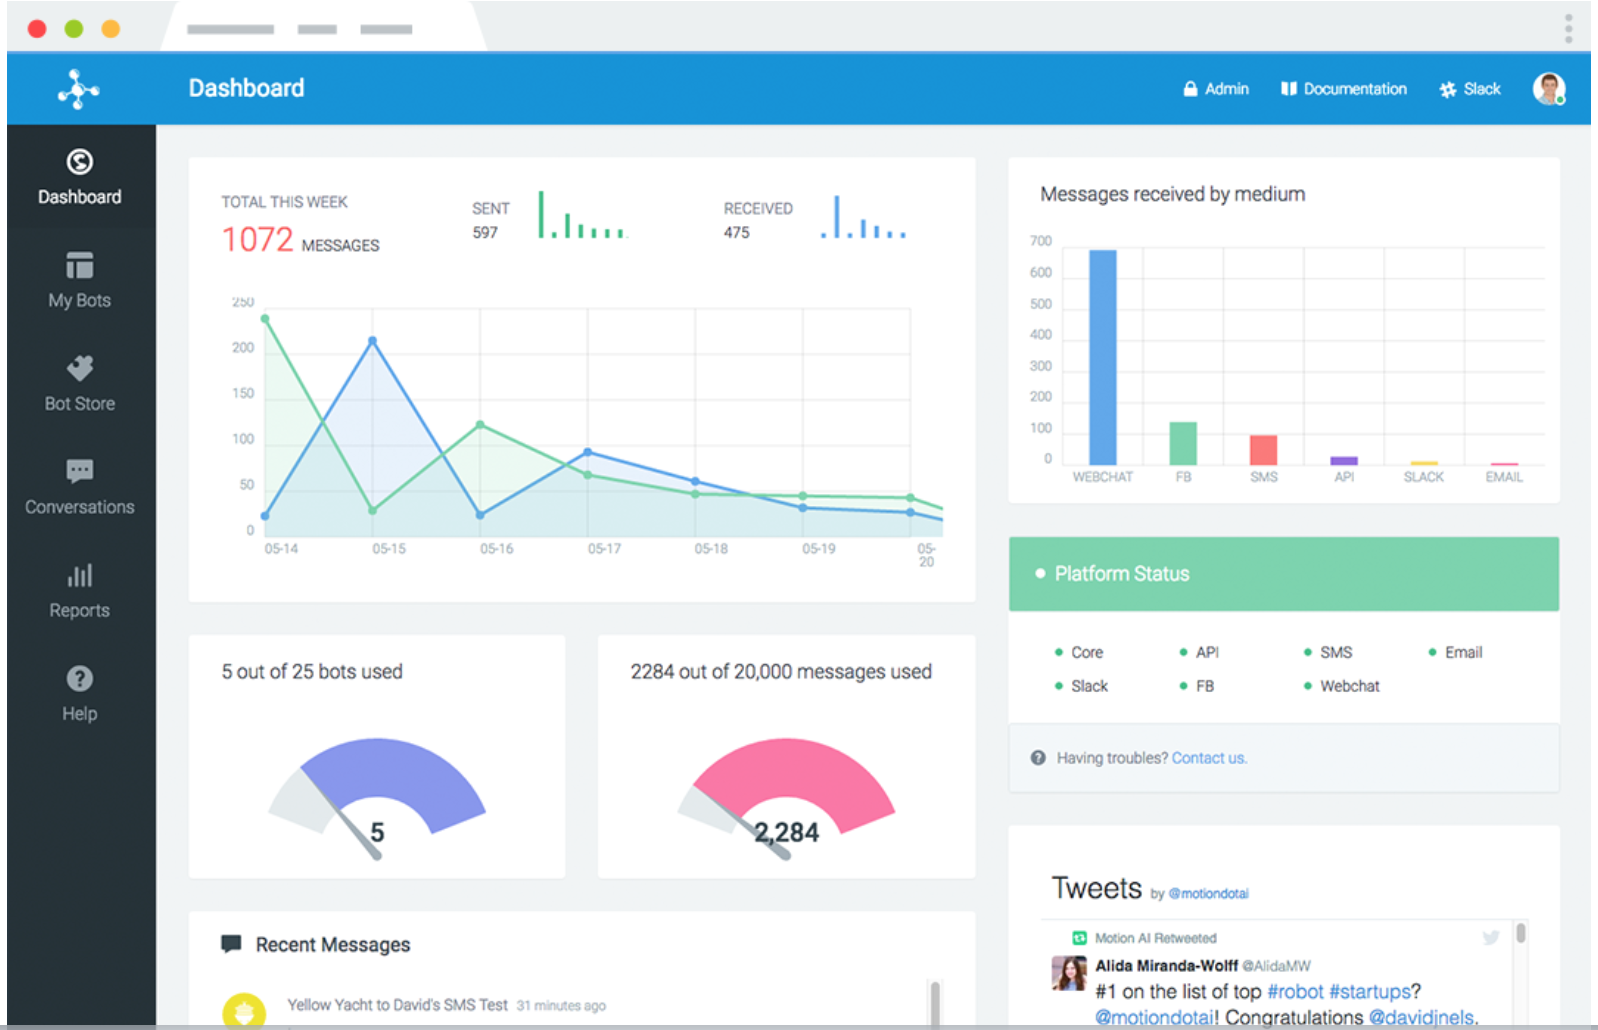
Task: Click the bots used gauge
Action: click(x=377, y=797)
